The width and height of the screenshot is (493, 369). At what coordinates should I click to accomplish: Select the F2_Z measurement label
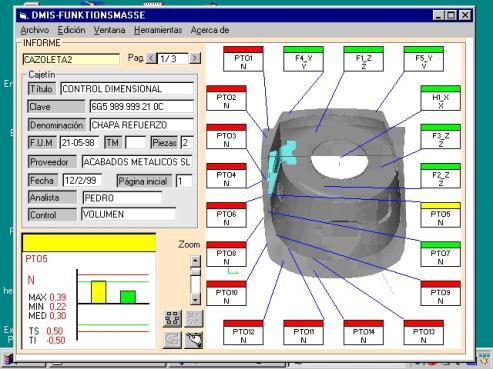point(440,176)
